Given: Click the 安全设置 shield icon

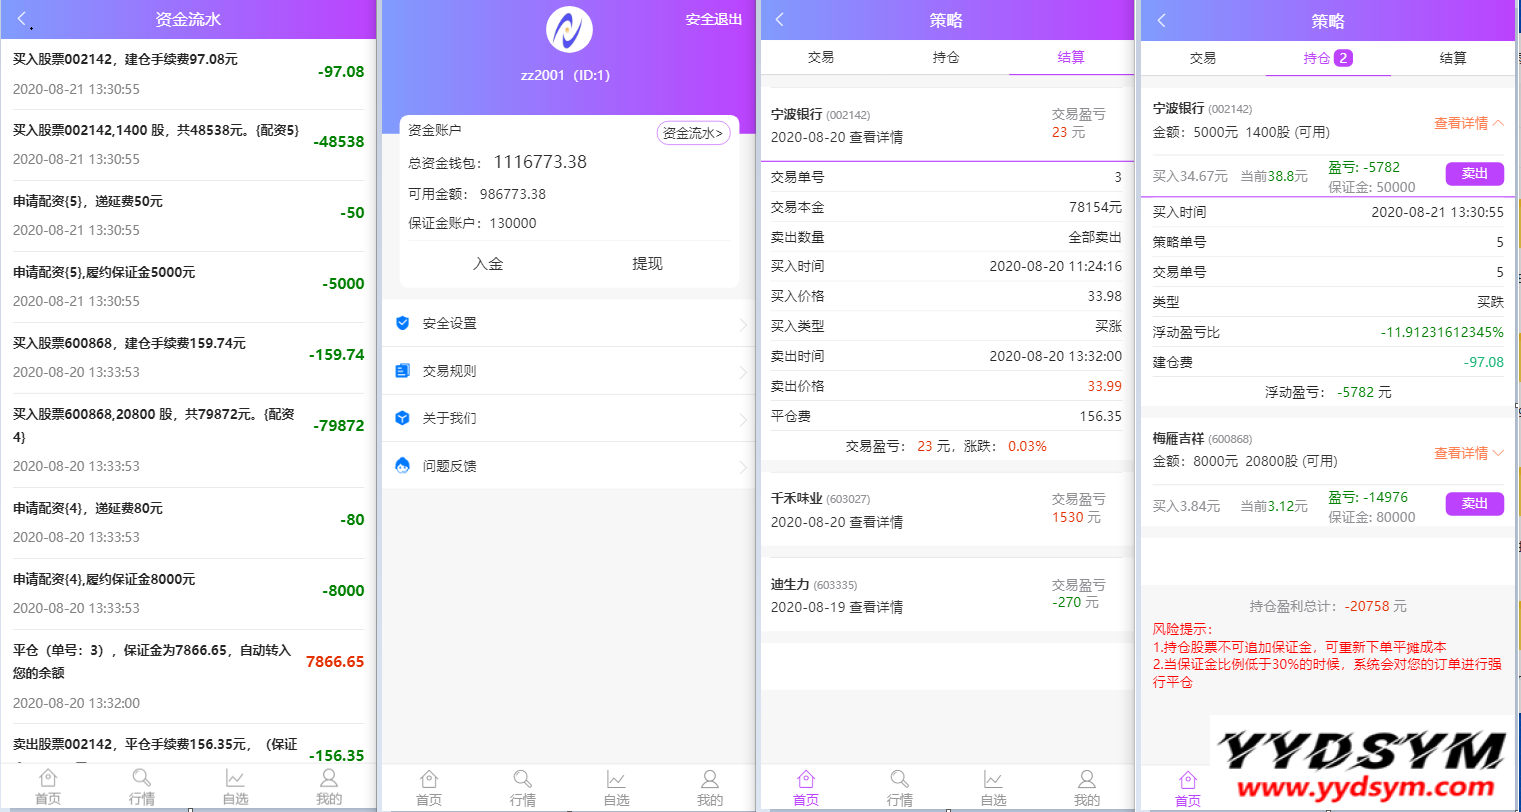Looking at the screenshot, I should pos(403,323).
